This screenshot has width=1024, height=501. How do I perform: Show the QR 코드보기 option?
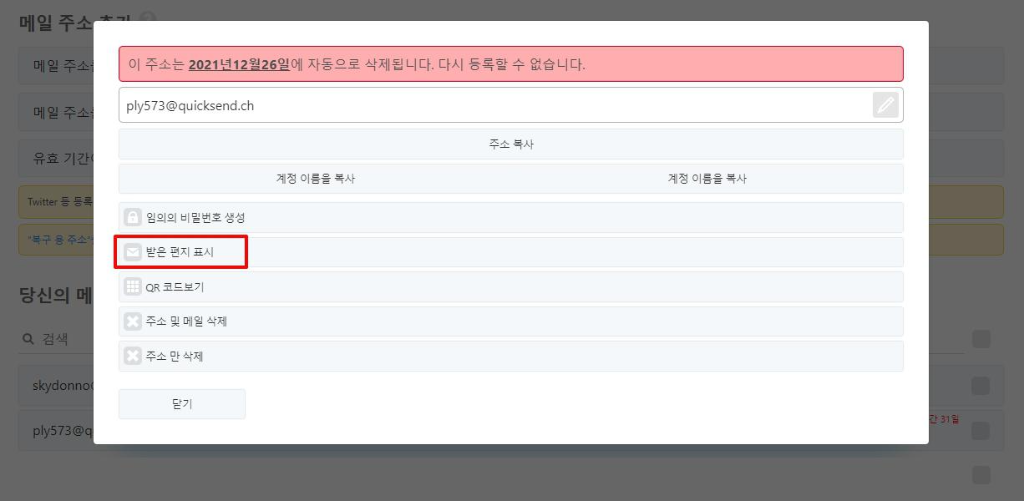[511, 287]
